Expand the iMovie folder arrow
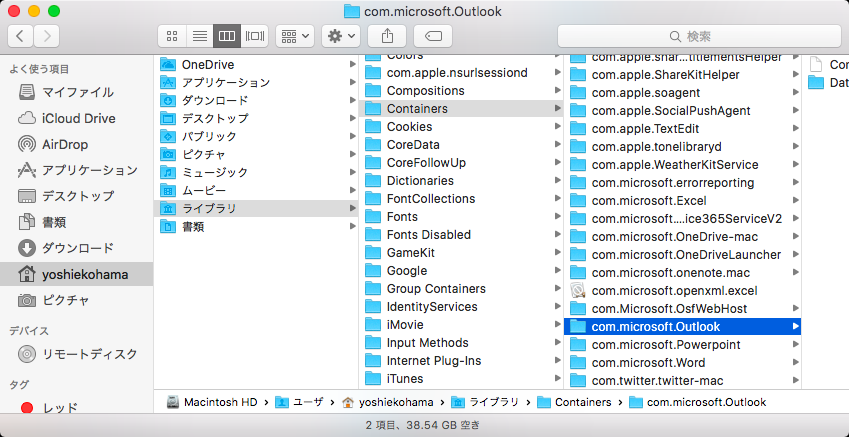Screen dimensions: 849x437 (x=558, y=324)
